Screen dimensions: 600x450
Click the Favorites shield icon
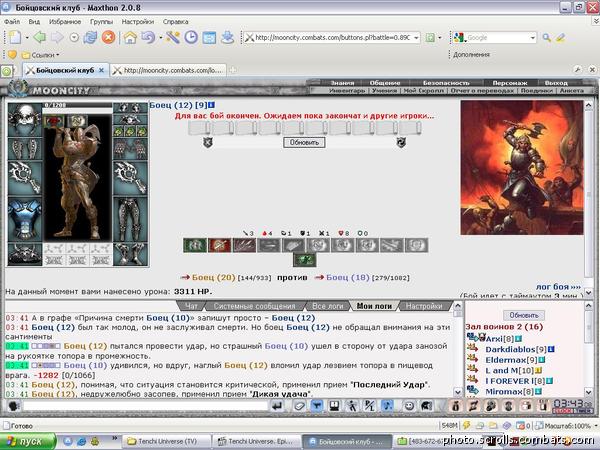(12, 55)
